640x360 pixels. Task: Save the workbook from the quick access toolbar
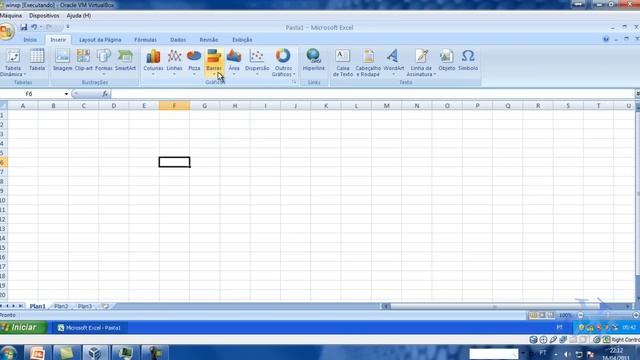24,27
